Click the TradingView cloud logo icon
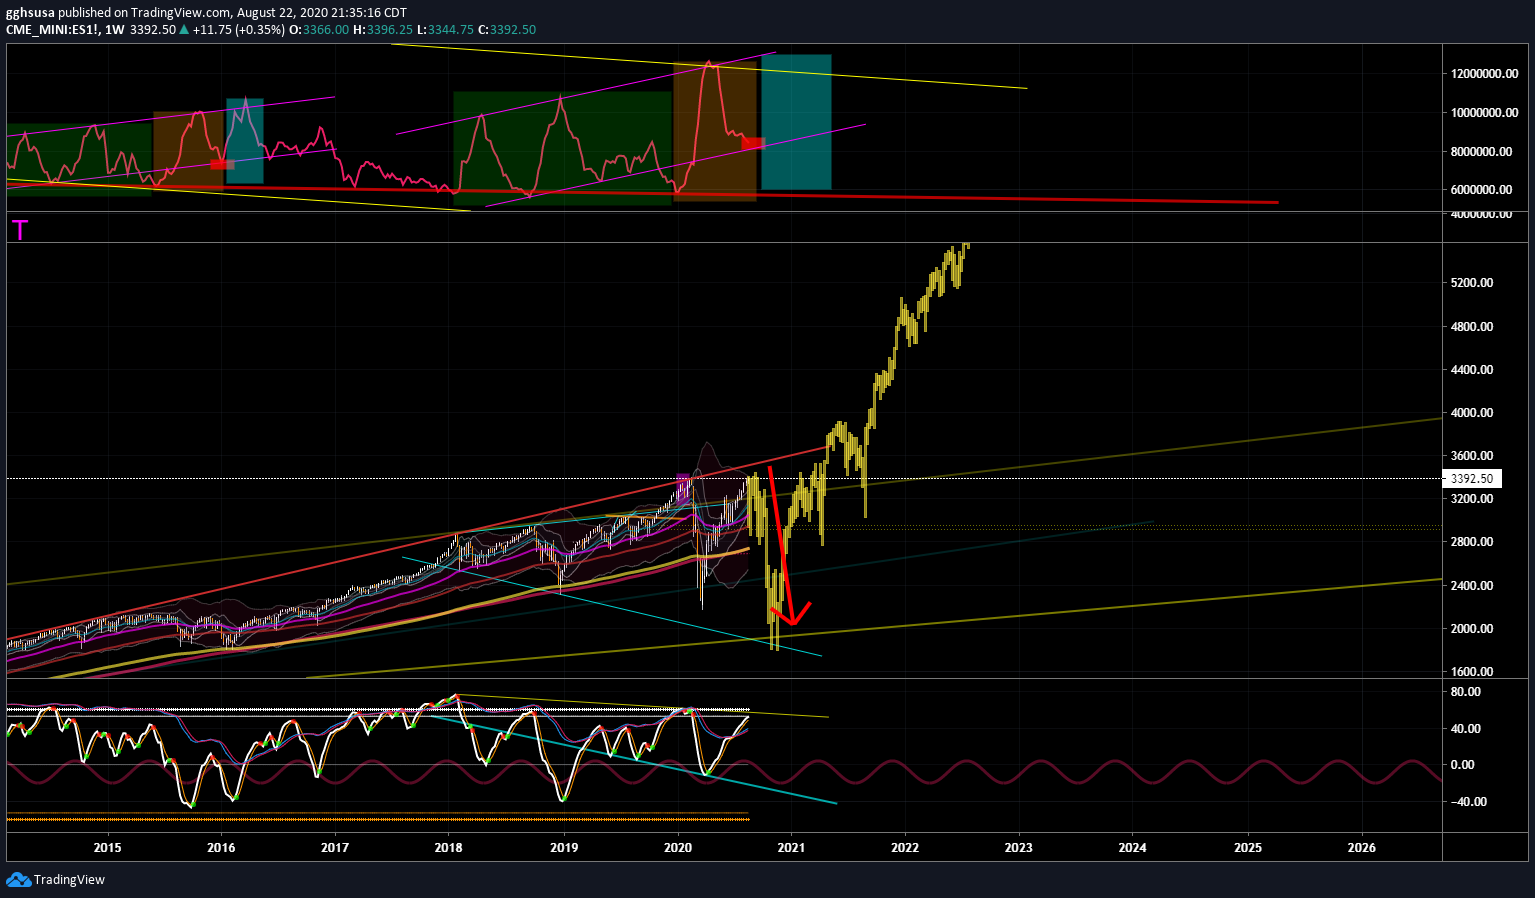 coord(18,880)
